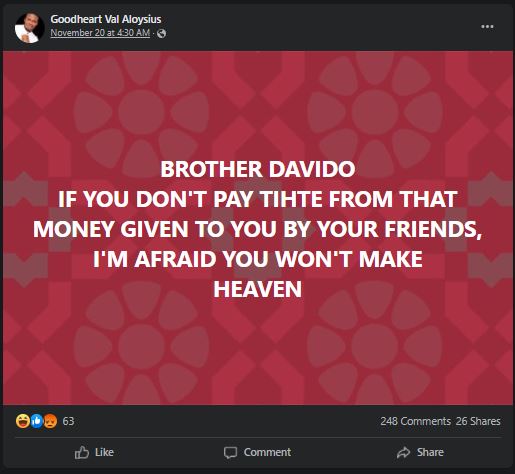View the 63 reactions count list
This screenshot has width=515, height=474.
pos(68,421)
